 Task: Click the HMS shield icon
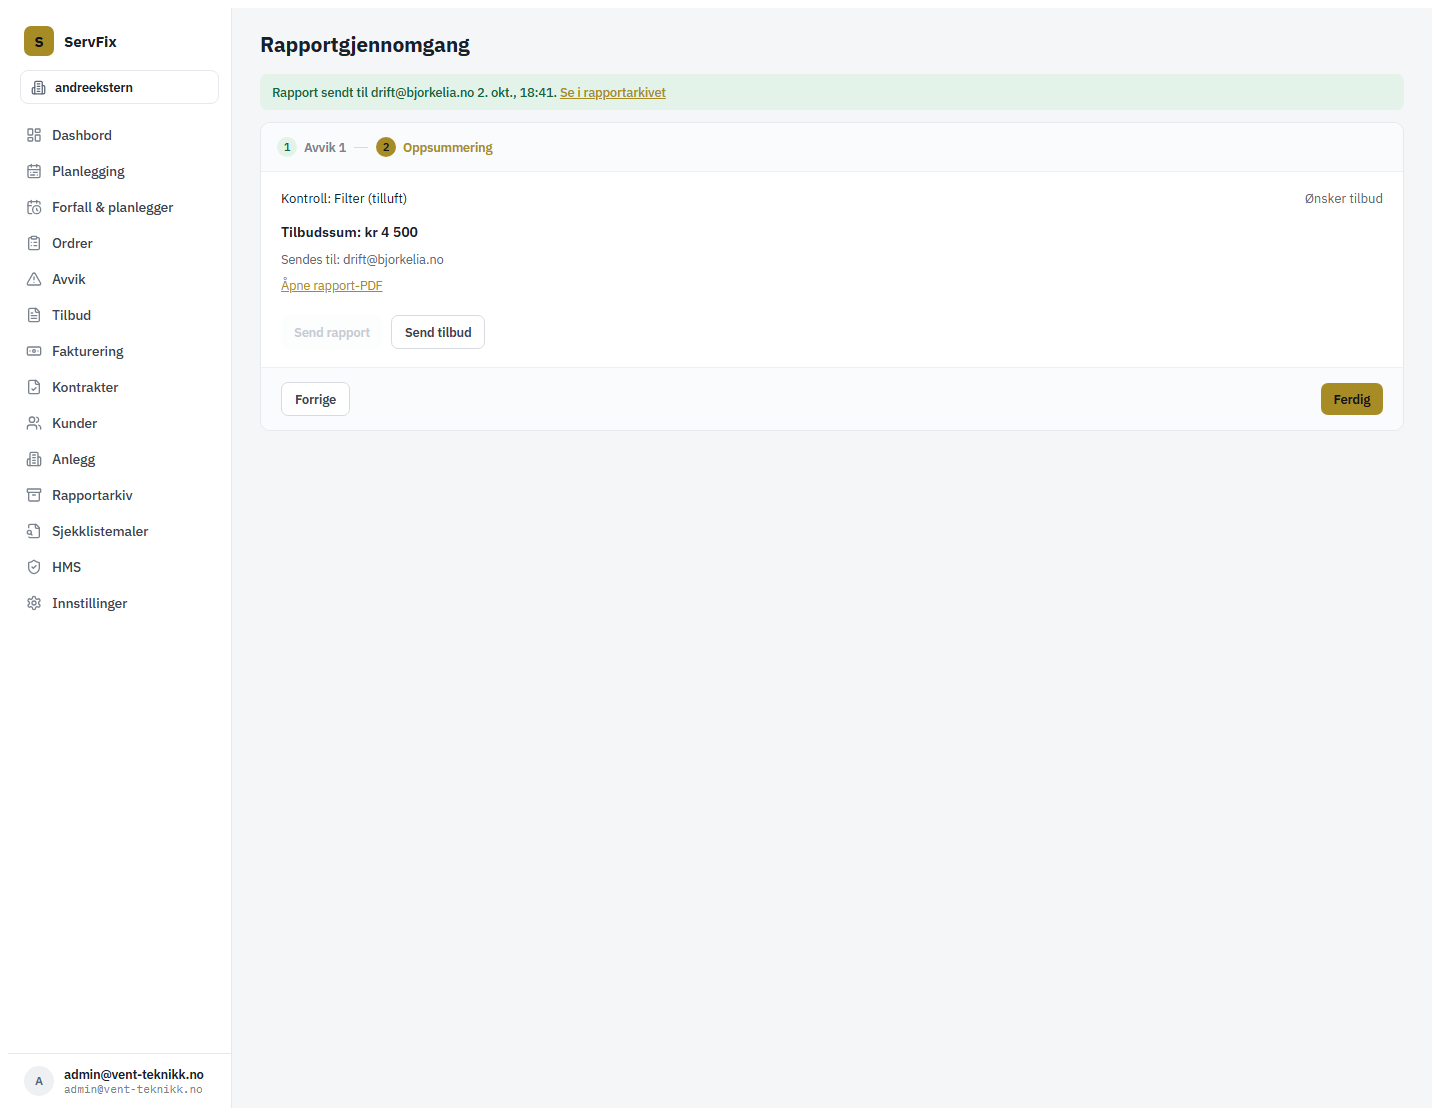(x=34, y=567)
